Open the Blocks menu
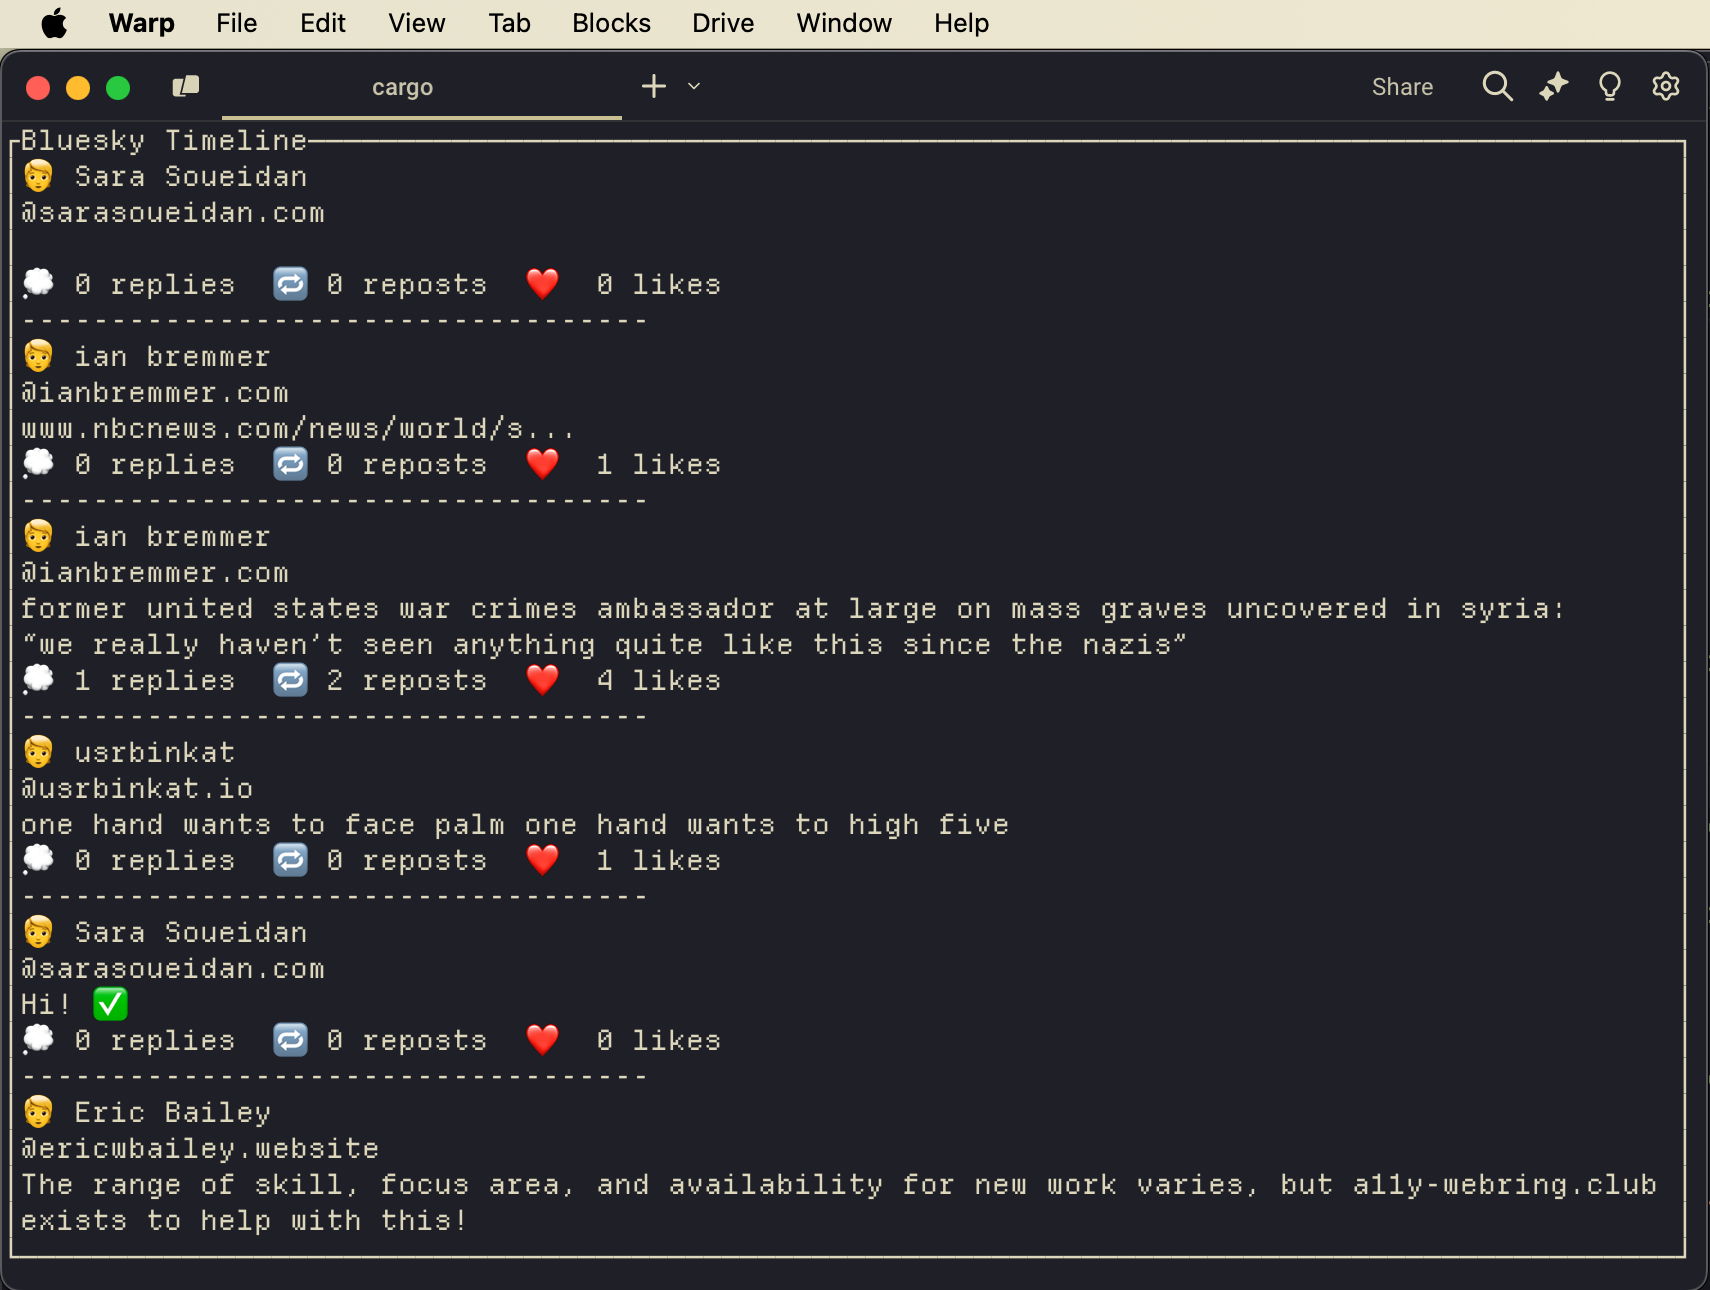This screenshot has height=1290, width=1710. coord(611,23)
